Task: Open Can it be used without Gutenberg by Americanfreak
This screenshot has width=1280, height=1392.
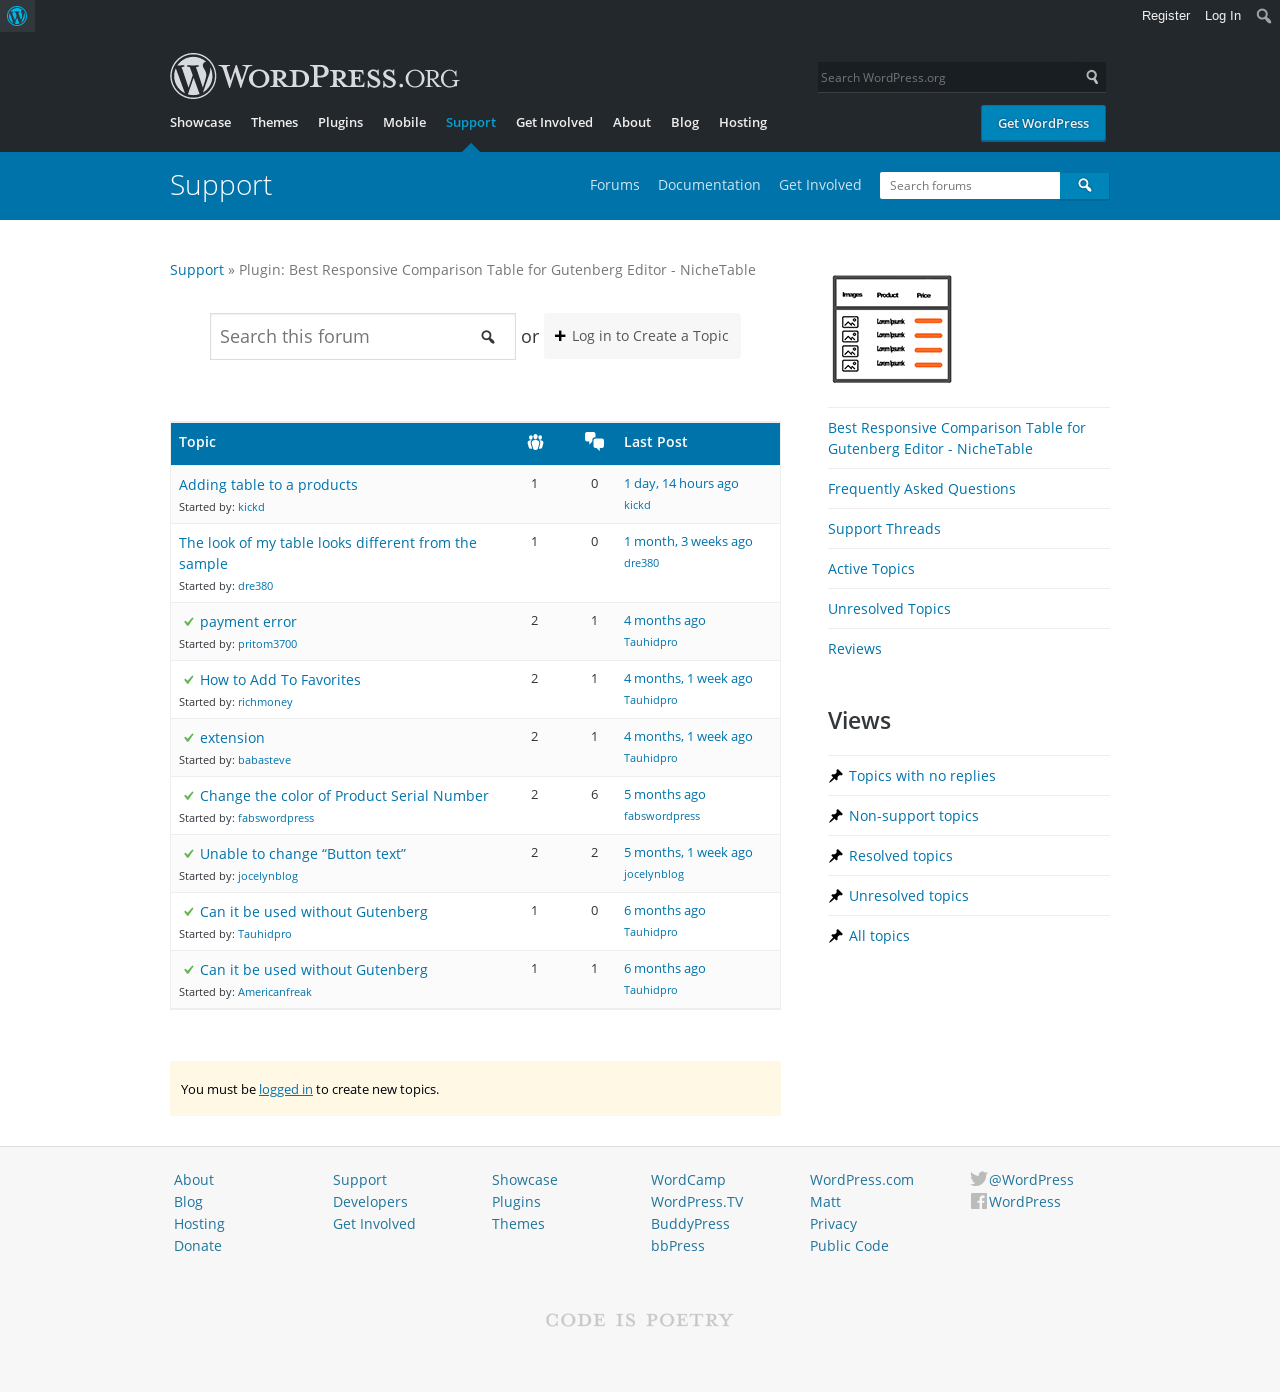Action: coord(314,970)
